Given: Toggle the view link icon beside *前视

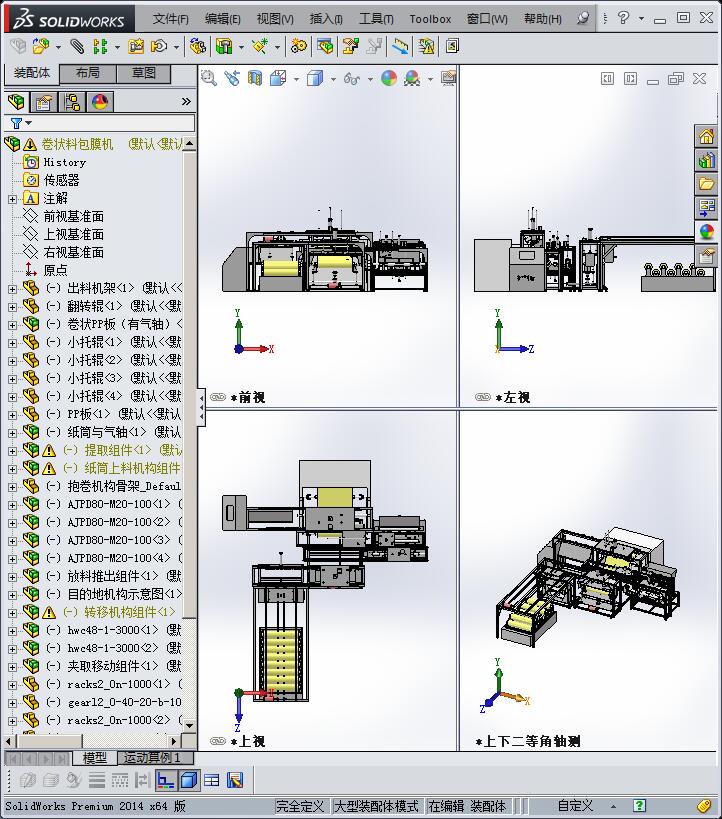Looking at the screenshot, I should [217, 397].
